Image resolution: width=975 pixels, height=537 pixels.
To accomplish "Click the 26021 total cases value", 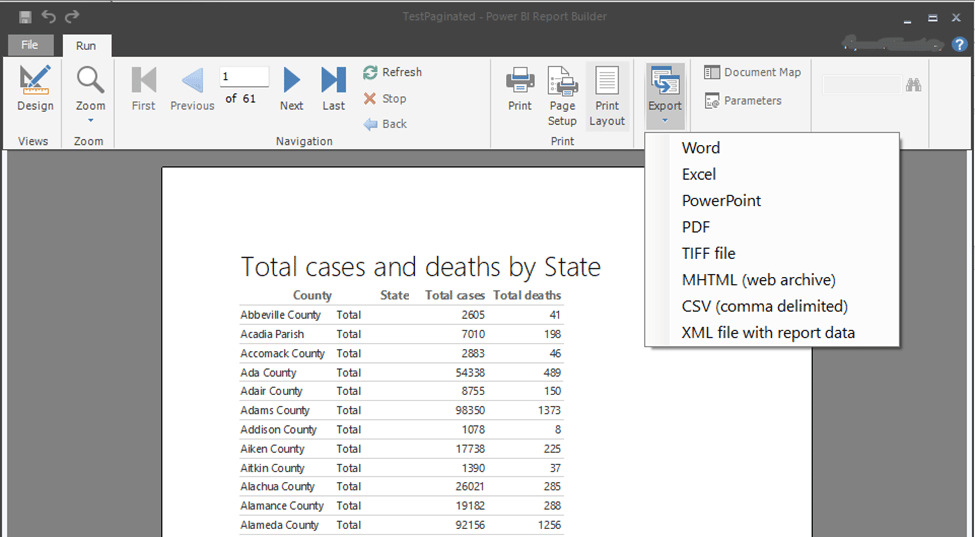I will pos(470,487).
